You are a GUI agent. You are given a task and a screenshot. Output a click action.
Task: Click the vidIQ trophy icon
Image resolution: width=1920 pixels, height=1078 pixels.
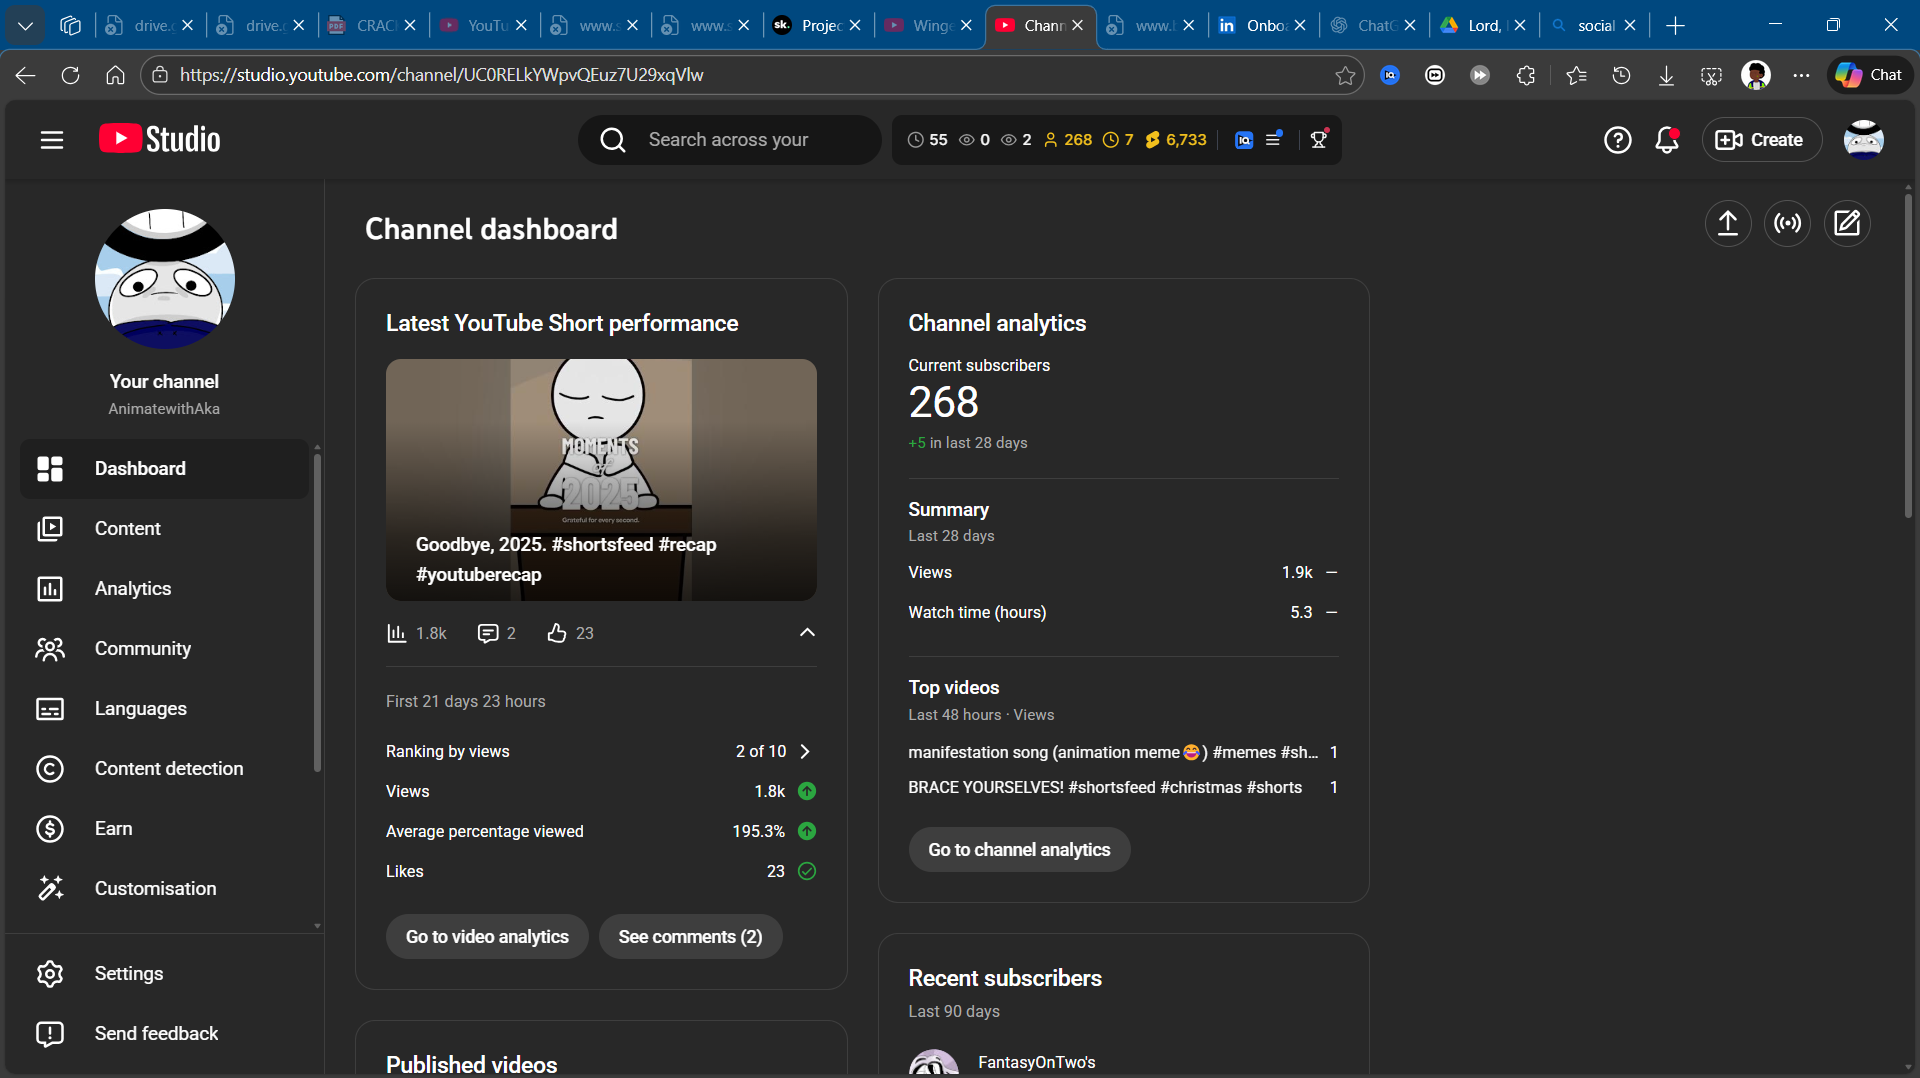click(x=1319, y=140)
